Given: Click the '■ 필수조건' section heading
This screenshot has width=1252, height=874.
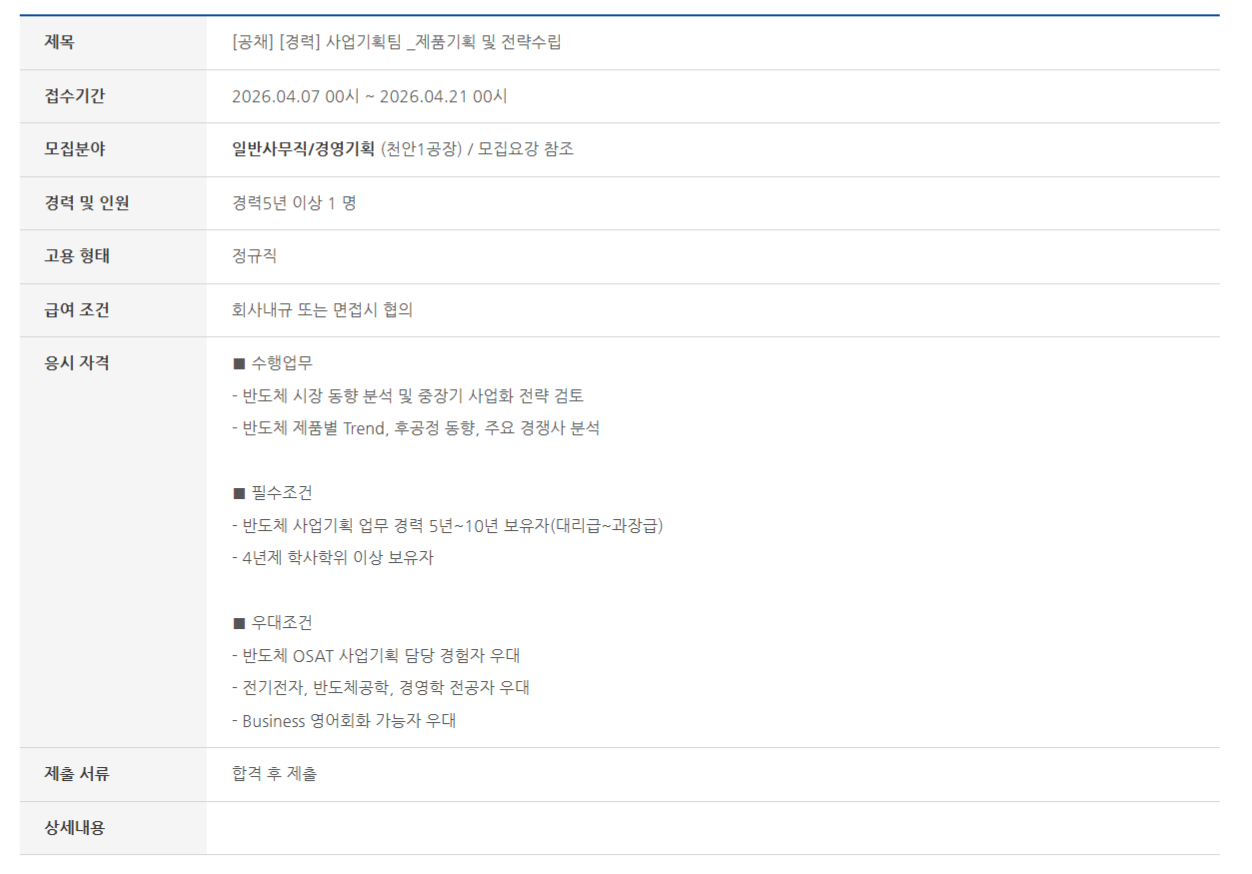Looking at the screenshot, I should (x=272, y=493).
